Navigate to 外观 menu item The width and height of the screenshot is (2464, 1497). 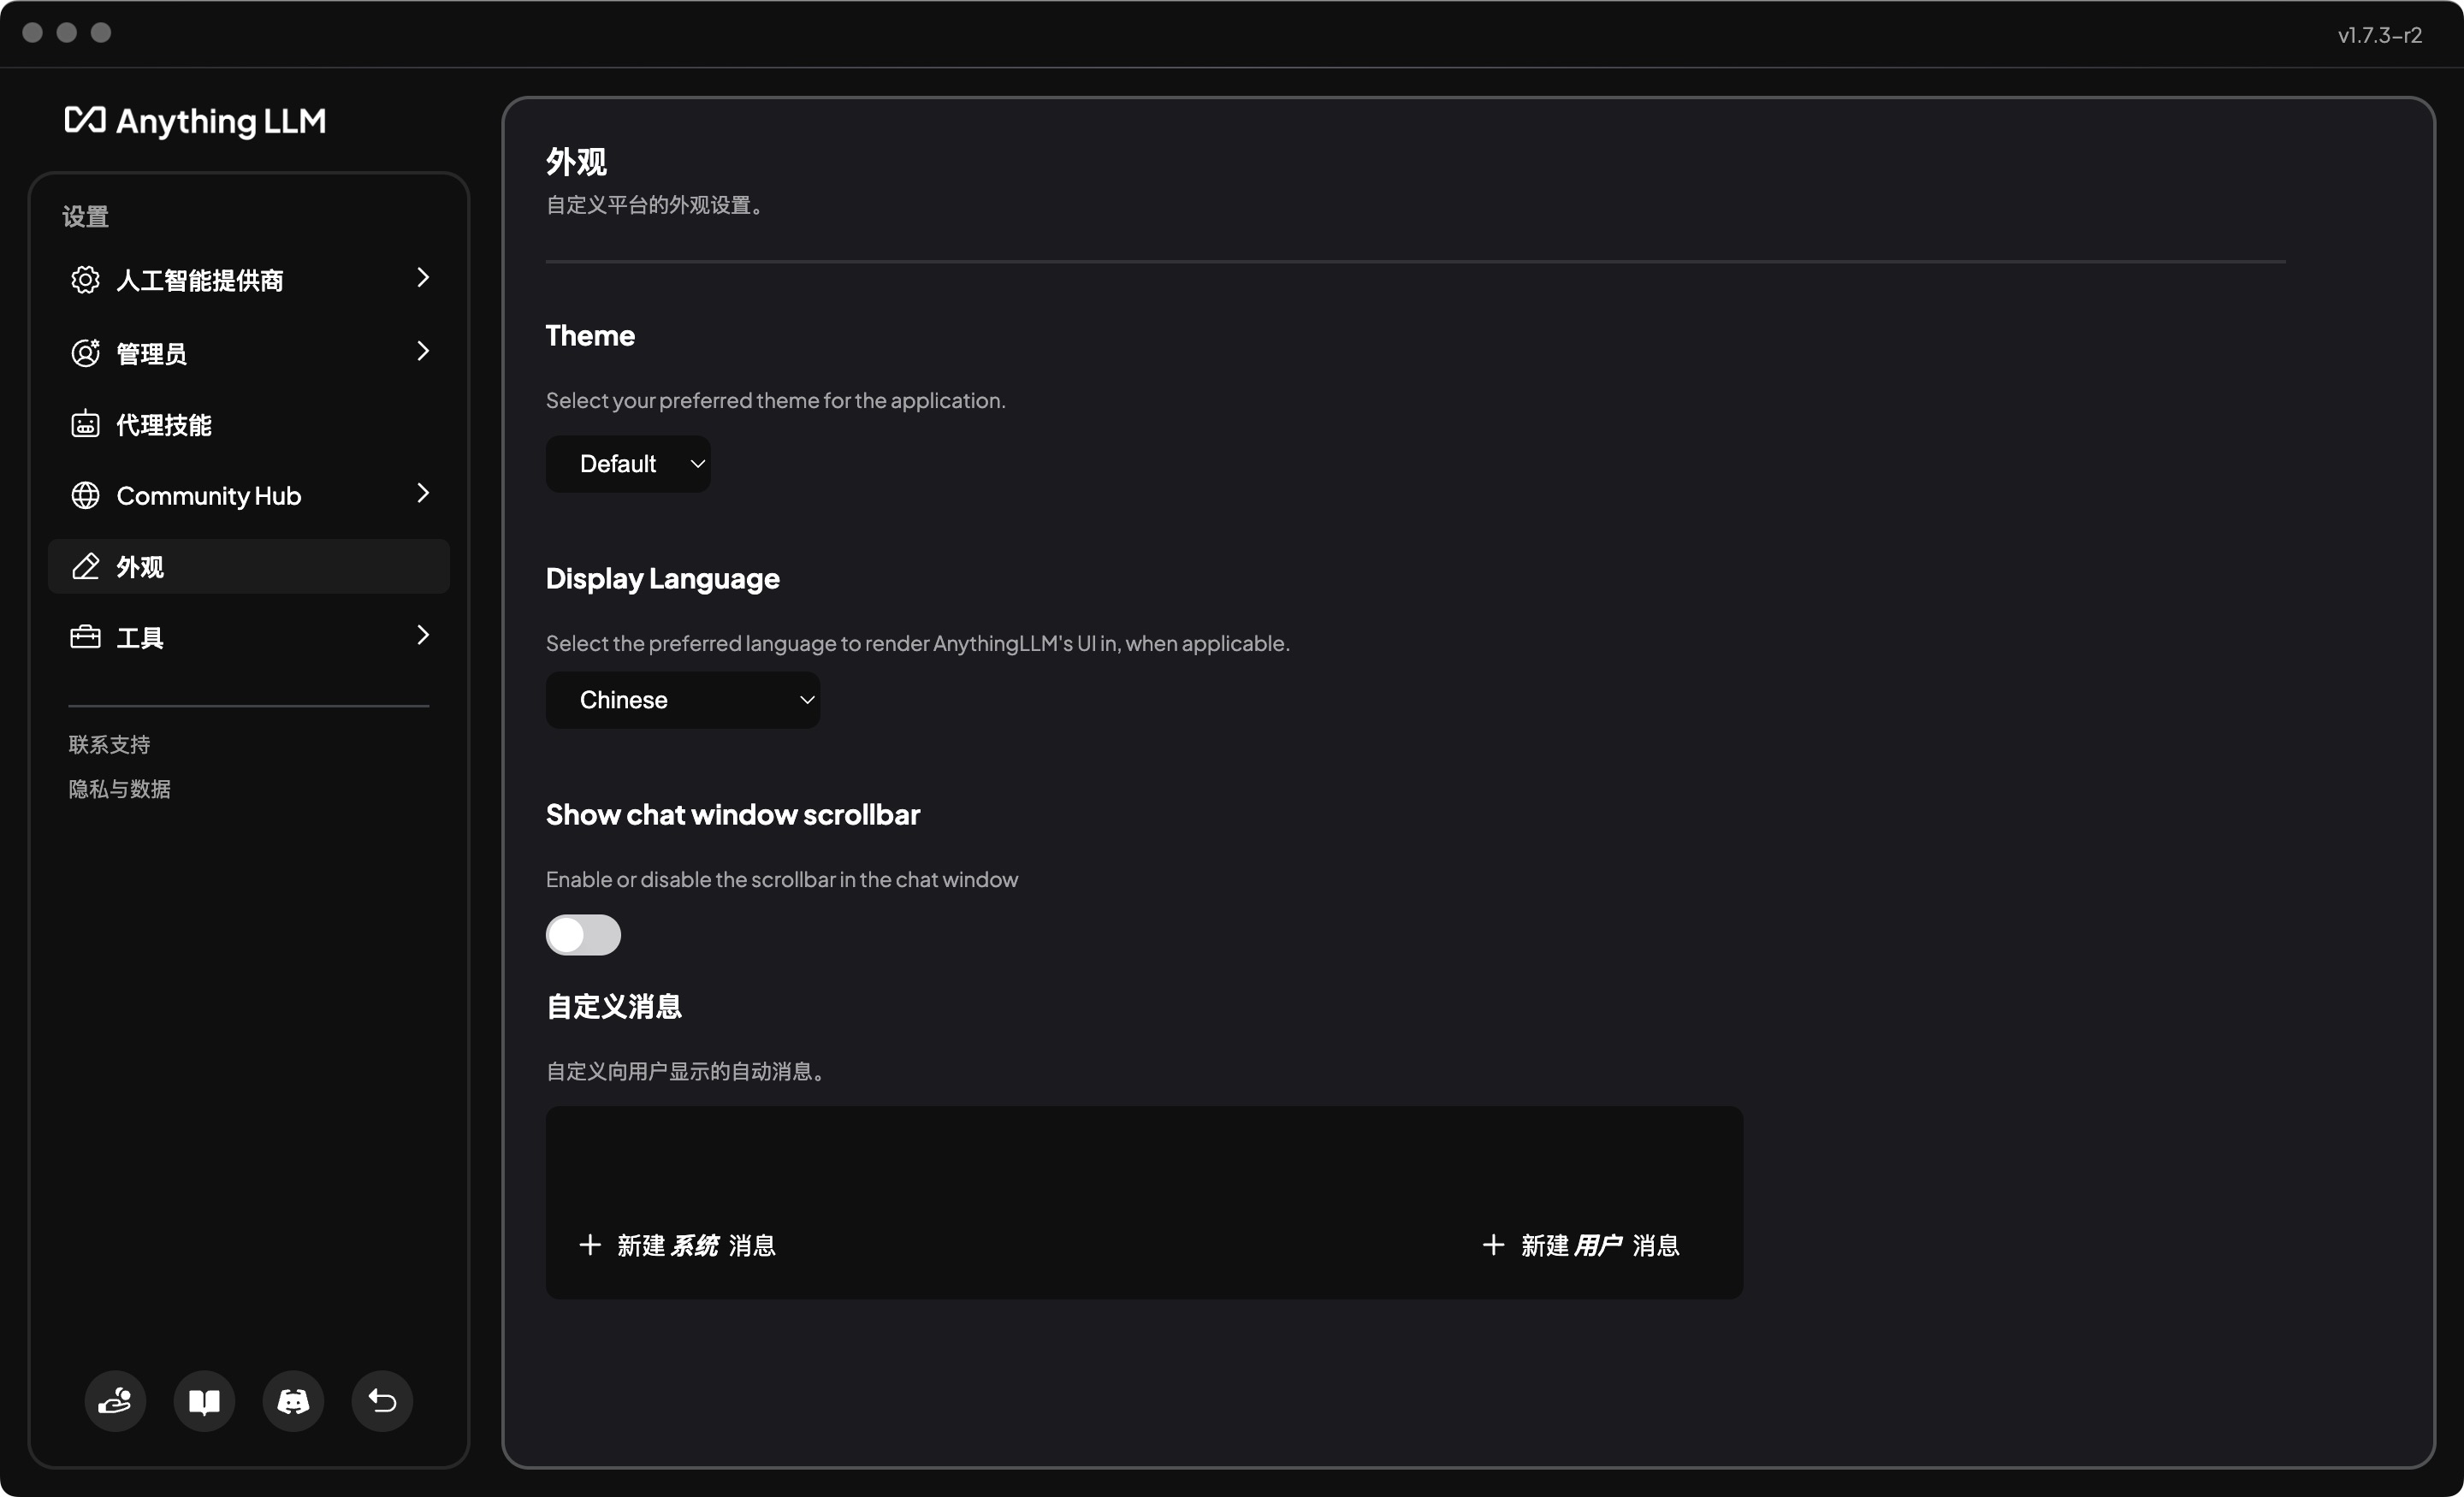pos(250,565)
